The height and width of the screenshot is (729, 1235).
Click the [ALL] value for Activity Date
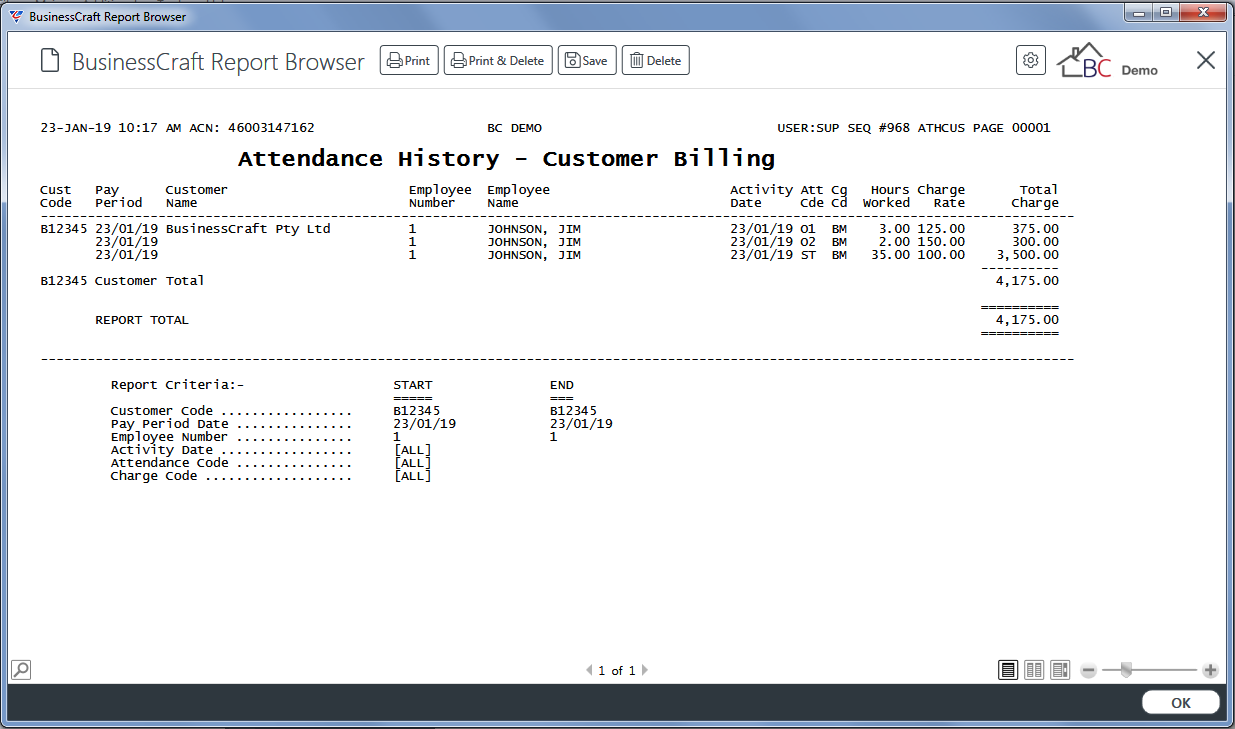[413, 450]
